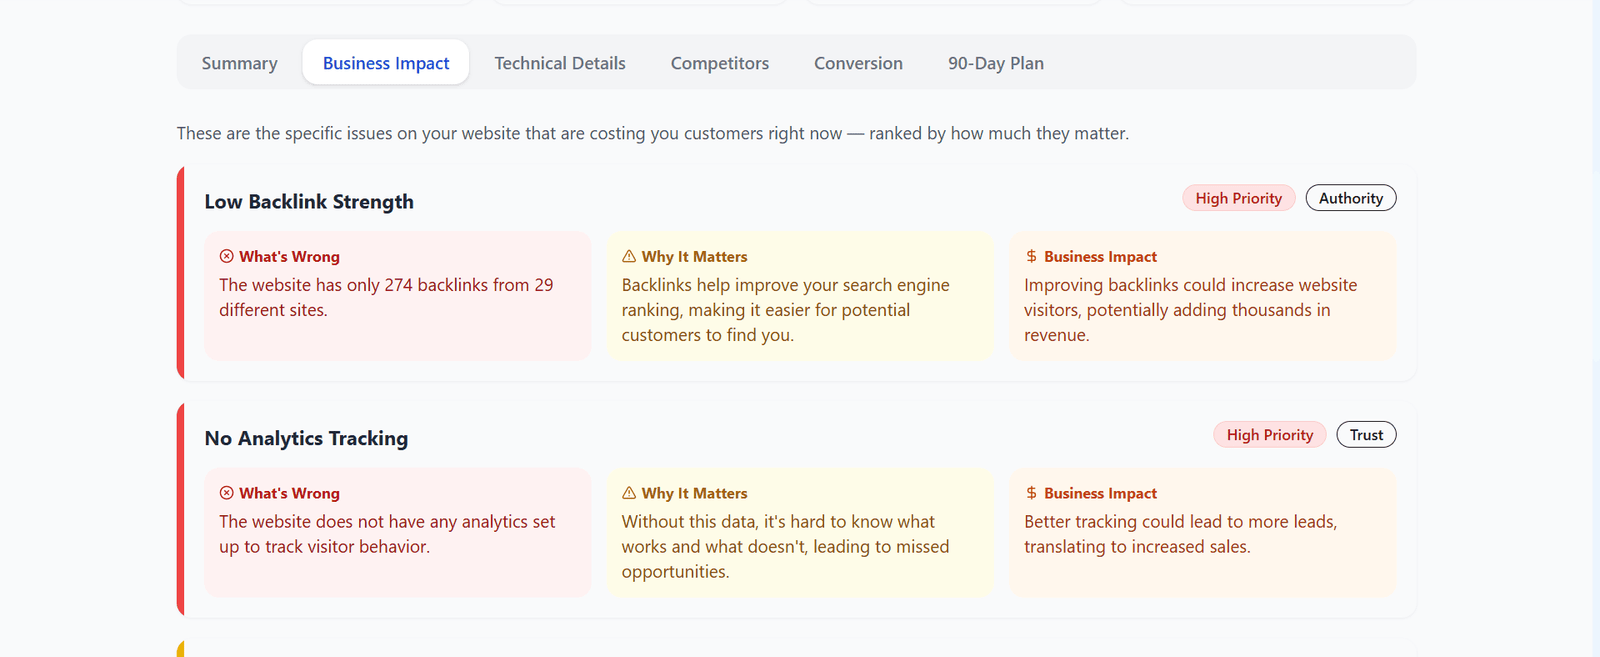The height and width of the screenshot is (657, 1600).
Task: View the 90-Day Plan tab
Action: click(x=995, y=62)
